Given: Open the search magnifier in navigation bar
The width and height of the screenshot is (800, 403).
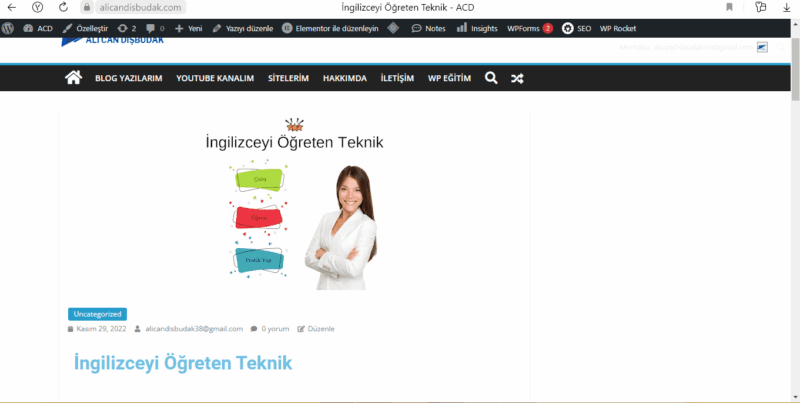Looking at the screenshot, I should click(x=490, y=78).
